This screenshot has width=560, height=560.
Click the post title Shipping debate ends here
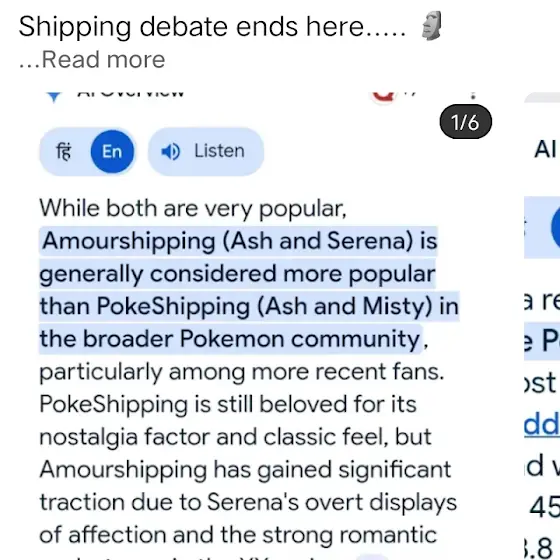pyautogui.click(x=212, y=26)
